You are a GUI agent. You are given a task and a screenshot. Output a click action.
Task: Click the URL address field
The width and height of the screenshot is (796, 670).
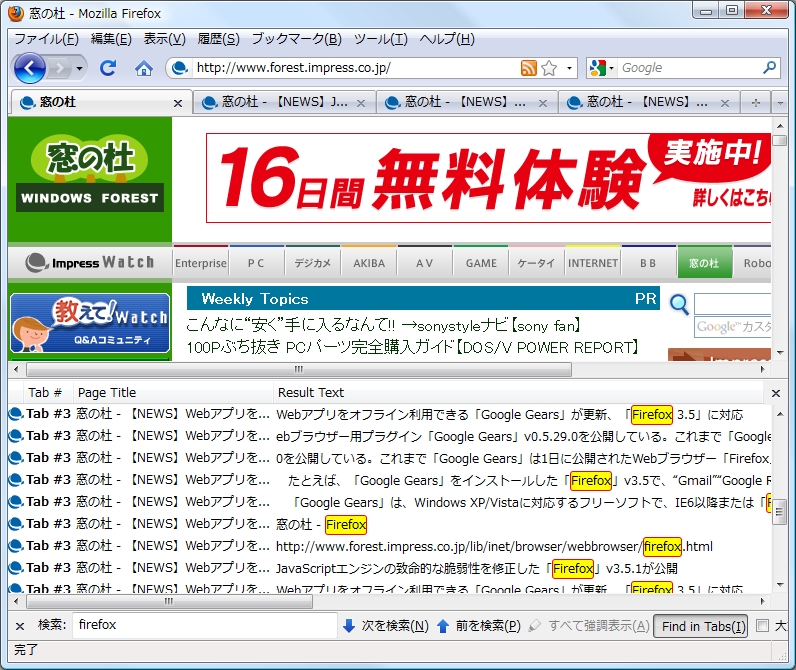[x=355, y=68]
